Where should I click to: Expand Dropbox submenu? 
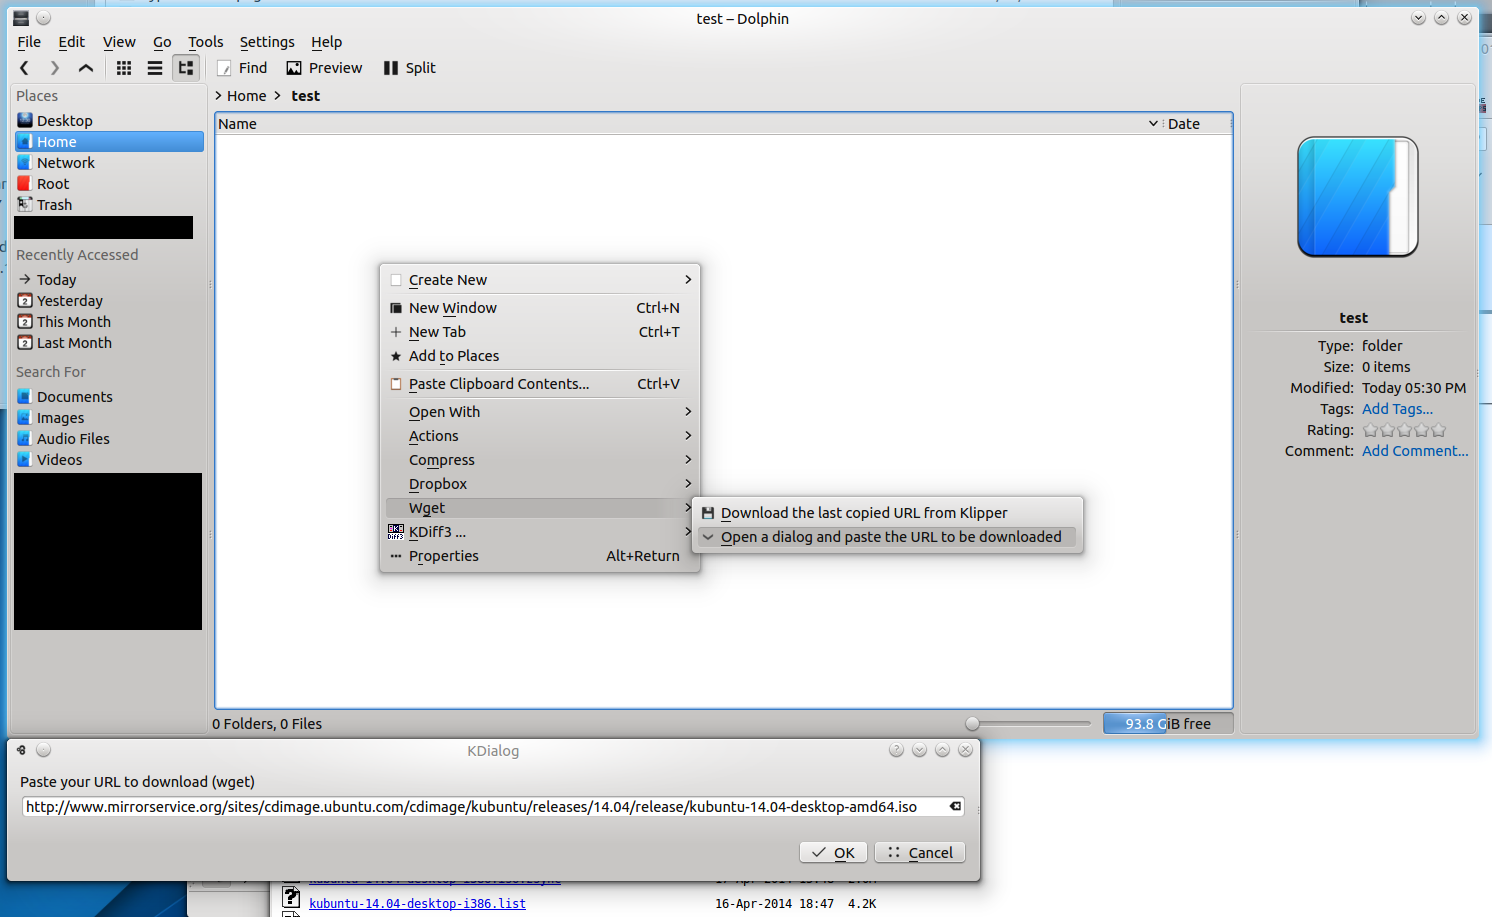[x=540, y=484]
